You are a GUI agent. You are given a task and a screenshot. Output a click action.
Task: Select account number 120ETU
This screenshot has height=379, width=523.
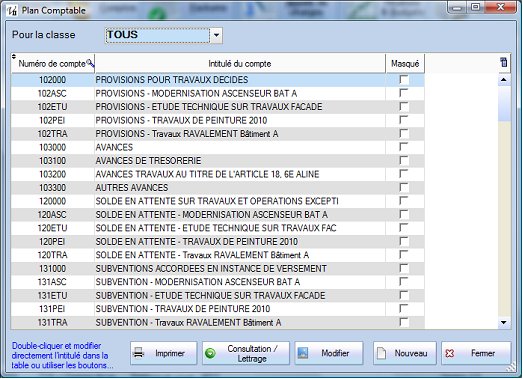(x=52, y=228)
